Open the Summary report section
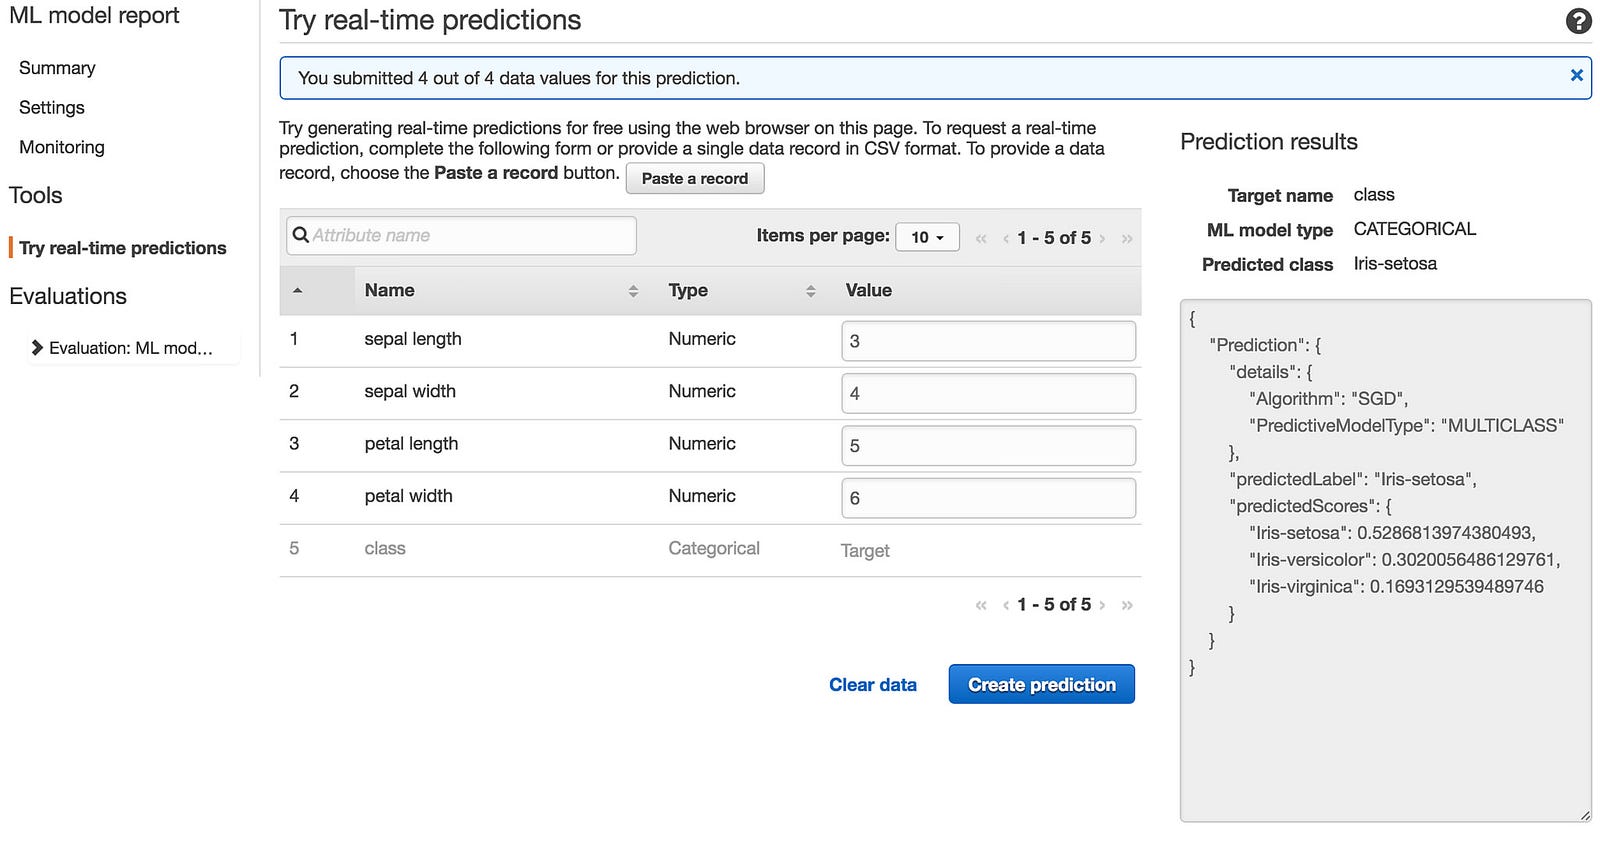The image size is (1600, 843). coord(57,68)
